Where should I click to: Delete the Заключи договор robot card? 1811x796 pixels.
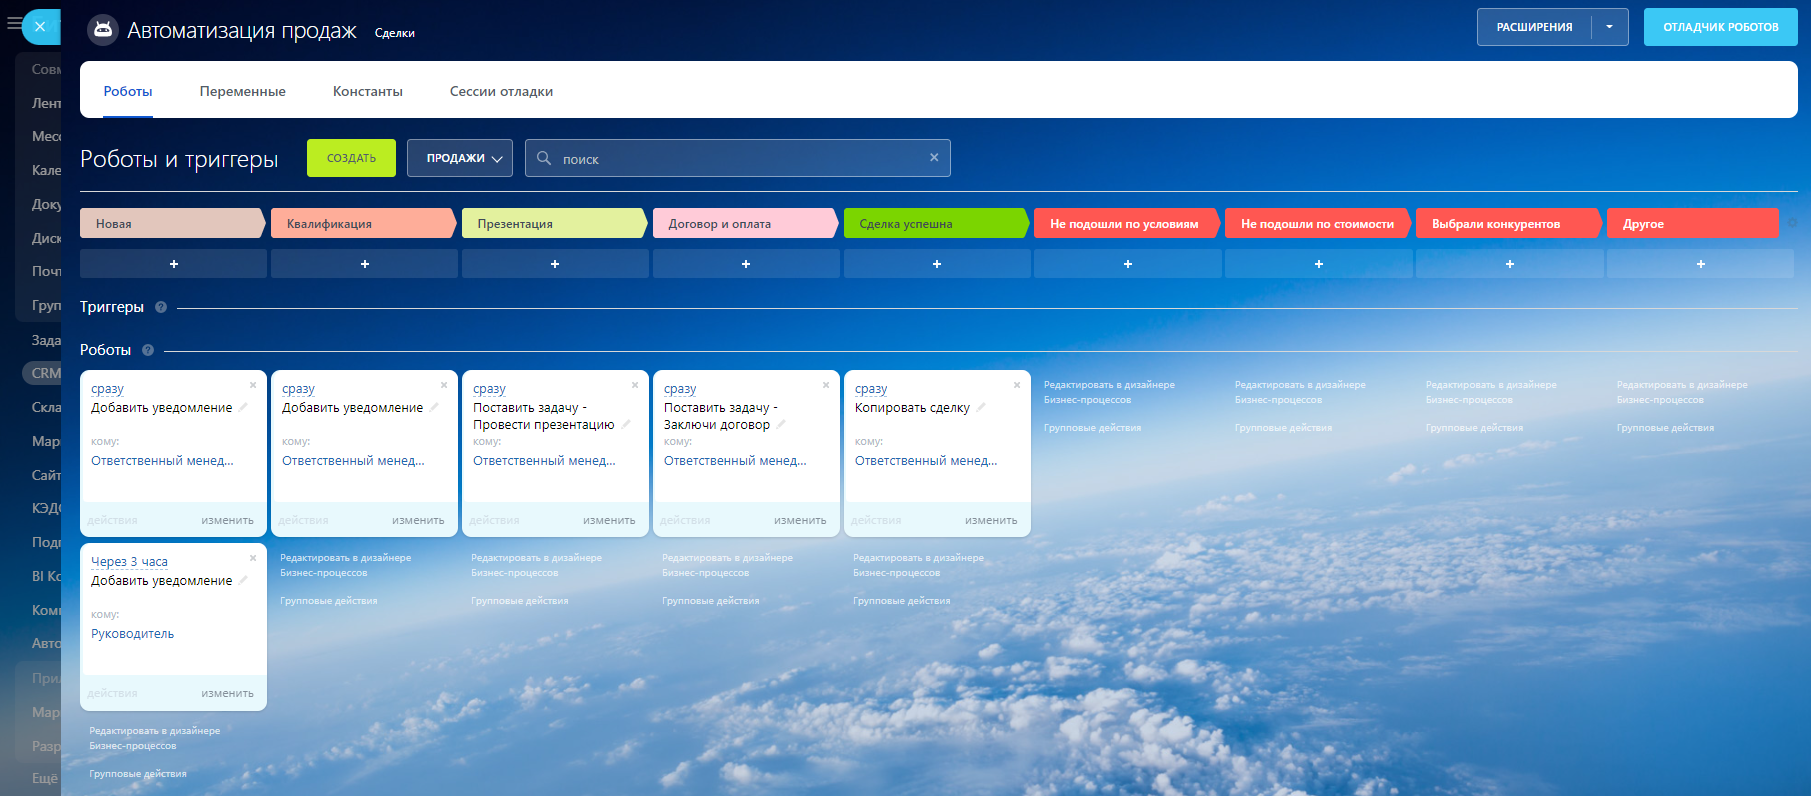tap(826, 385)
